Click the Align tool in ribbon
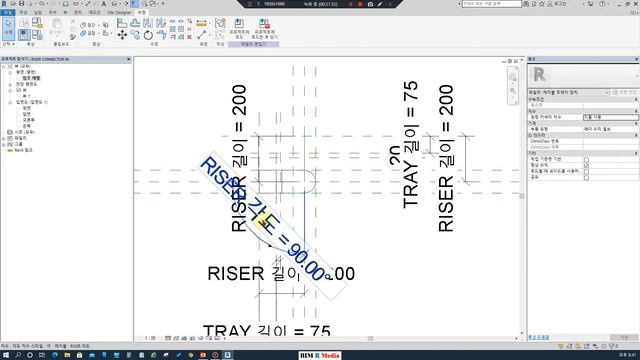The height and width of the screenshot is (360, 640). tap(122, 23)
